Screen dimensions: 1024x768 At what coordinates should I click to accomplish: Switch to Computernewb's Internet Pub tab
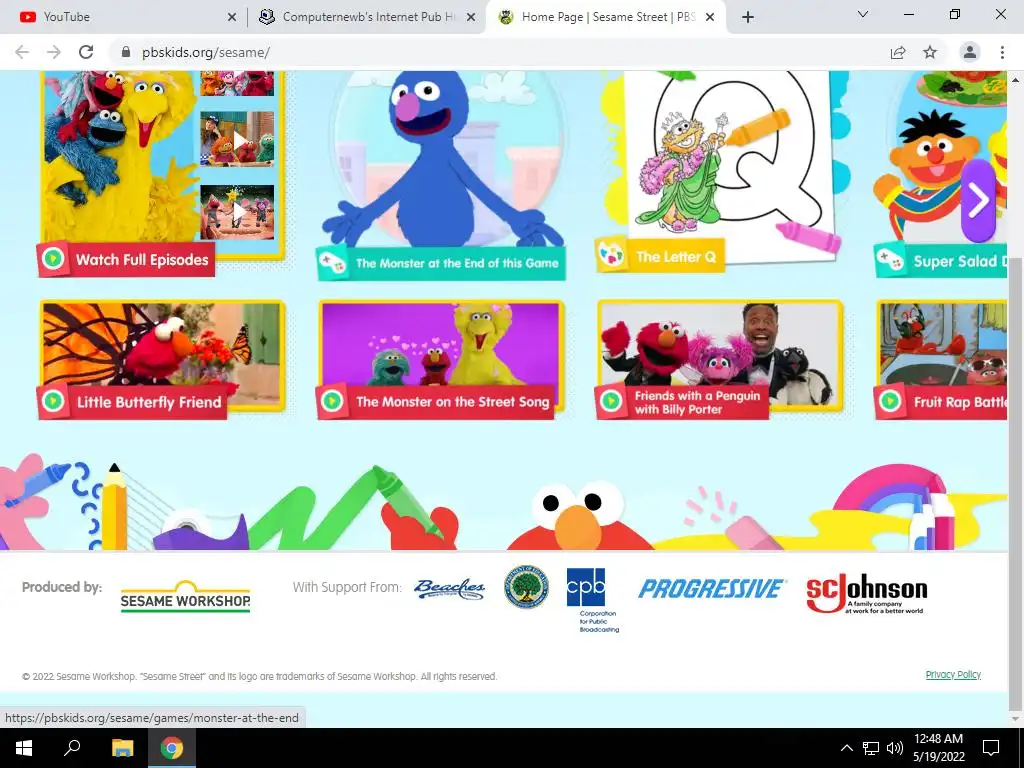[366, 17]
